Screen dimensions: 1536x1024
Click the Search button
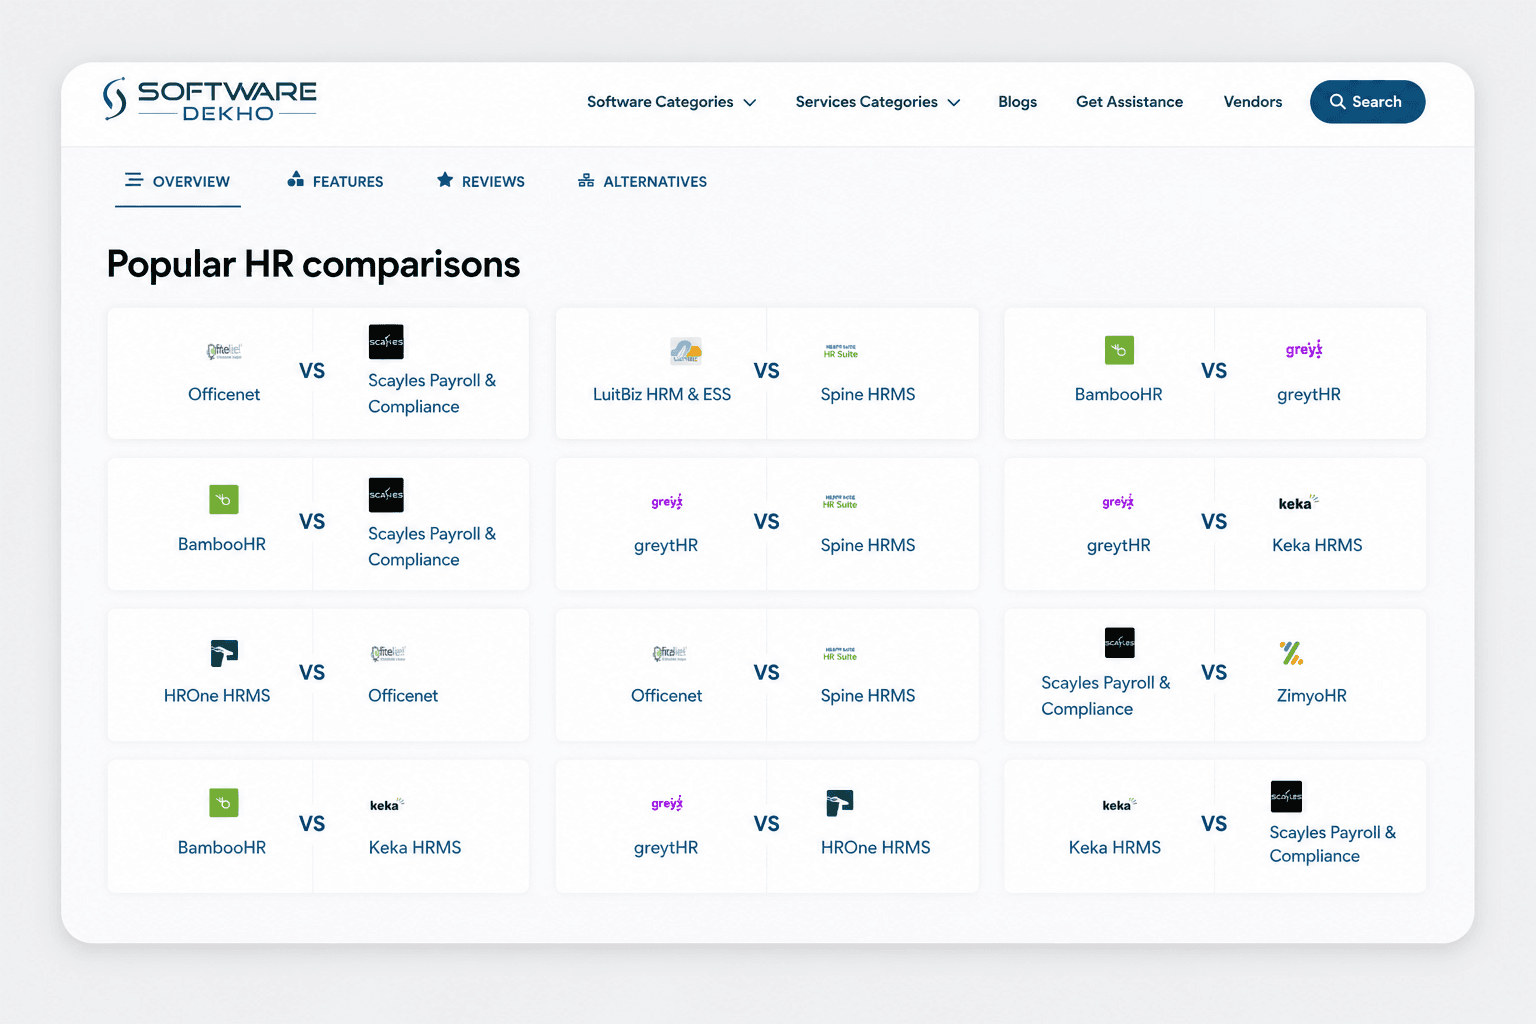tap(1367, 102)
